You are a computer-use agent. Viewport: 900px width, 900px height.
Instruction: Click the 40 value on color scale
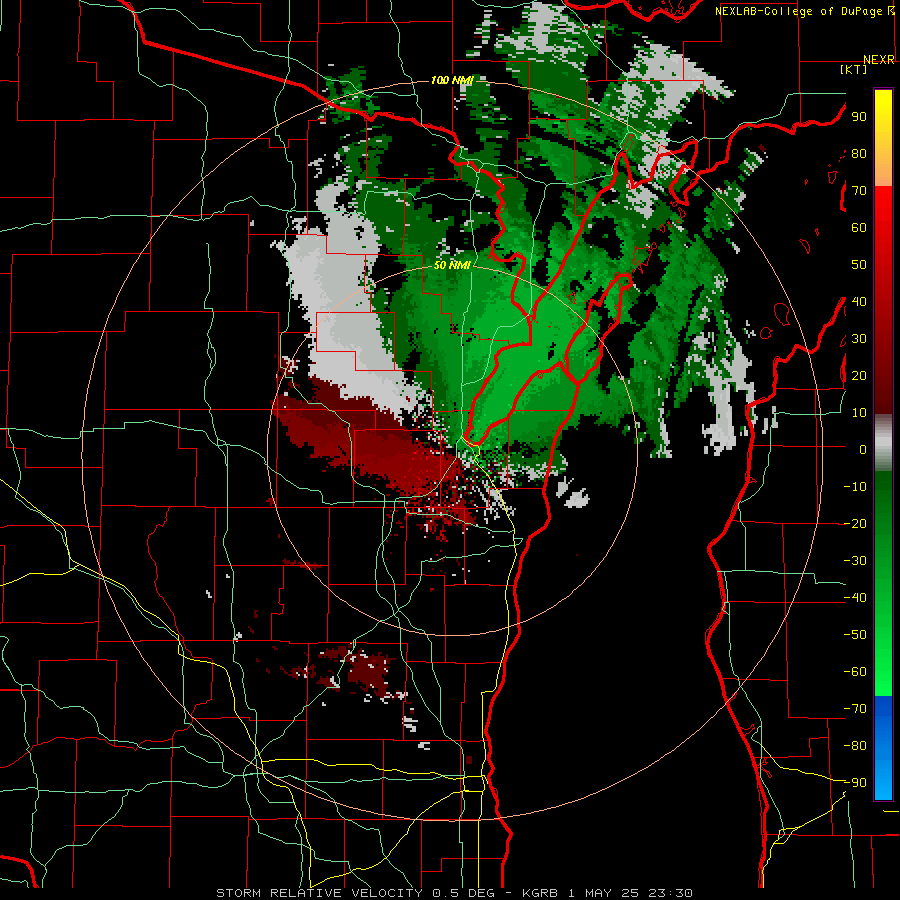(x=859, y=301)
